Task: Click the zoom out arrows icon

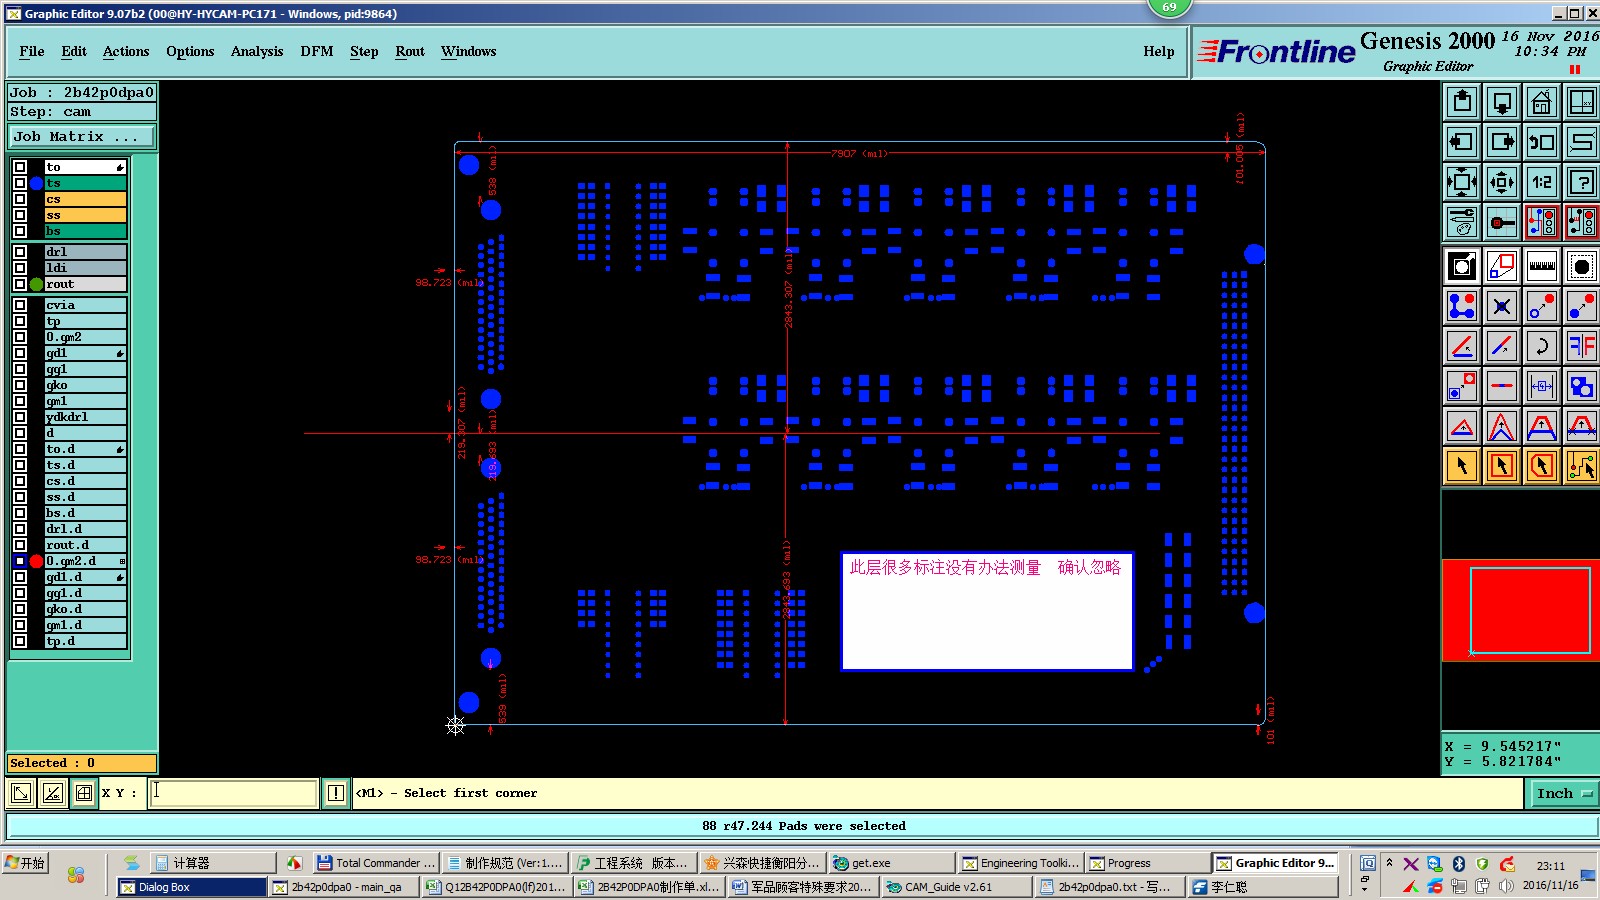Action: (1502, 182)
